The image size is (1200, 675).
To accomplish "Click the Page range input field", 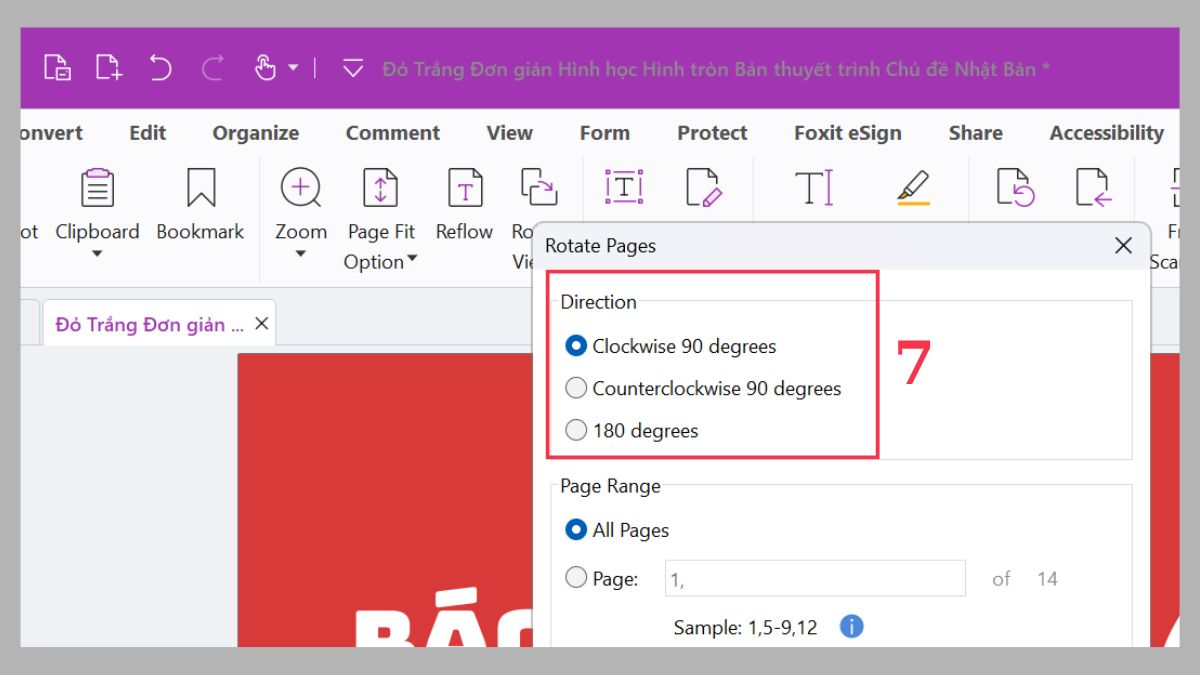I will pos(814,578).
